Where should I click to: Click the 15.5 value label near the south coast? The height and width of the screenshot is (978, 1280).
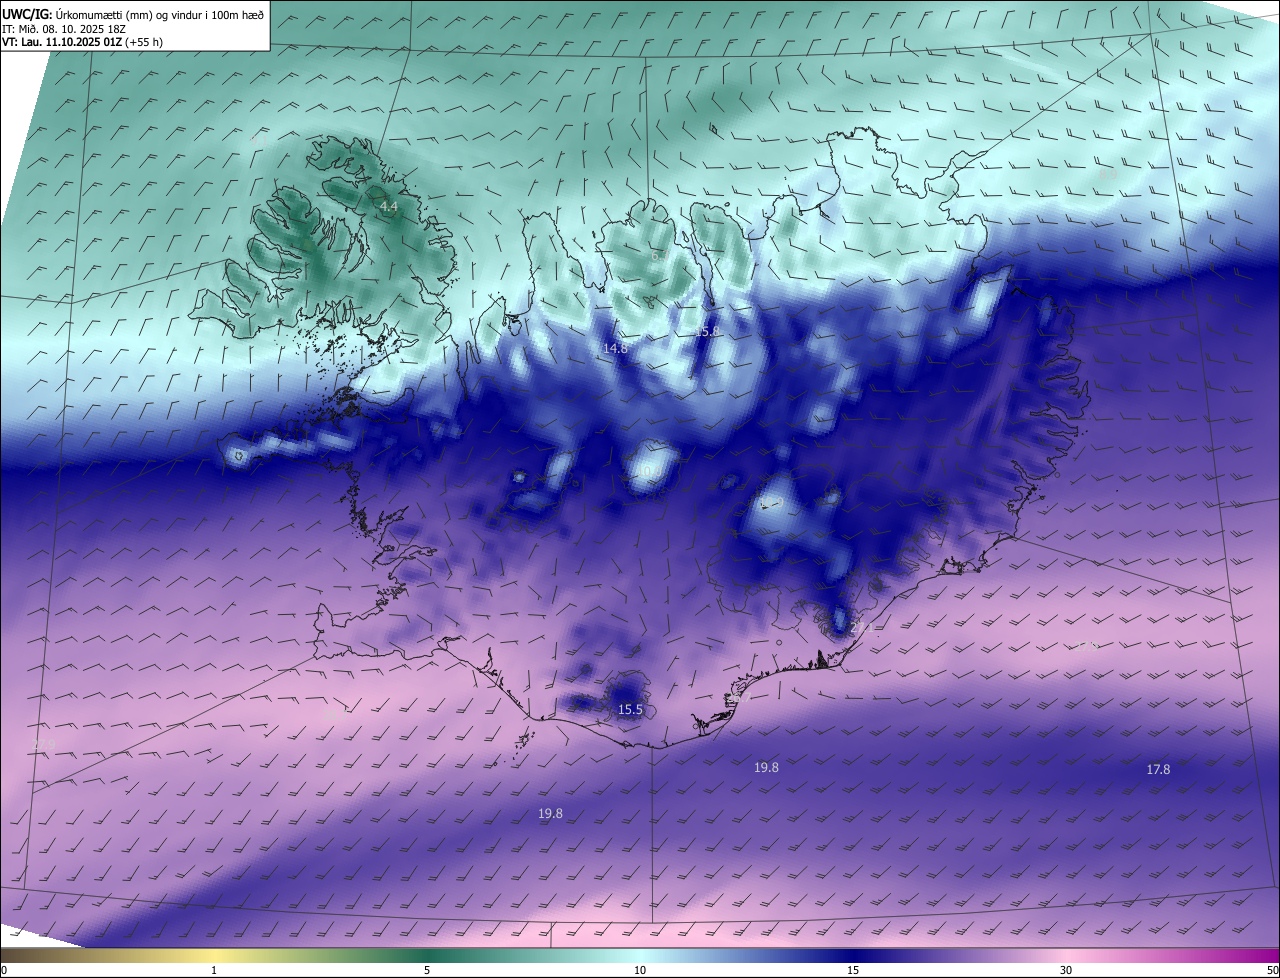pos(630,710)
